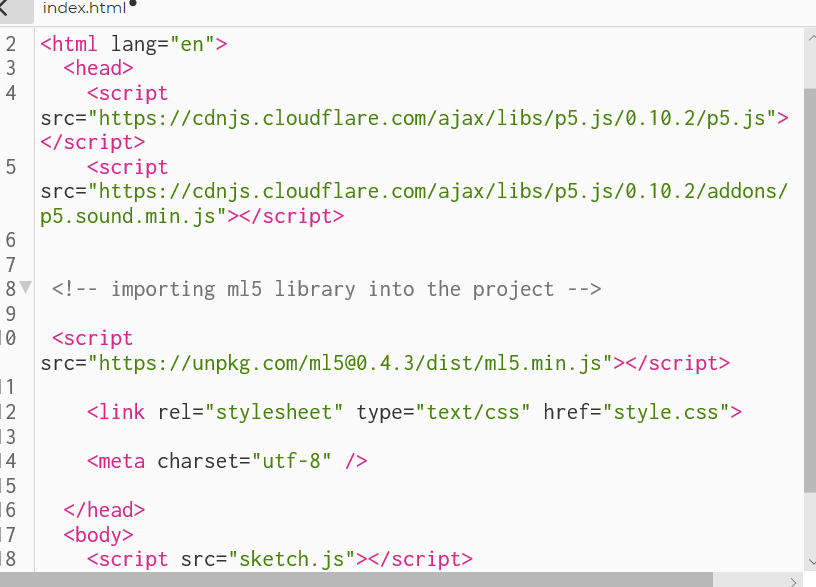Click line number 14 in the gutter
This screenshot has height=587, width=816.
(10, 460)
